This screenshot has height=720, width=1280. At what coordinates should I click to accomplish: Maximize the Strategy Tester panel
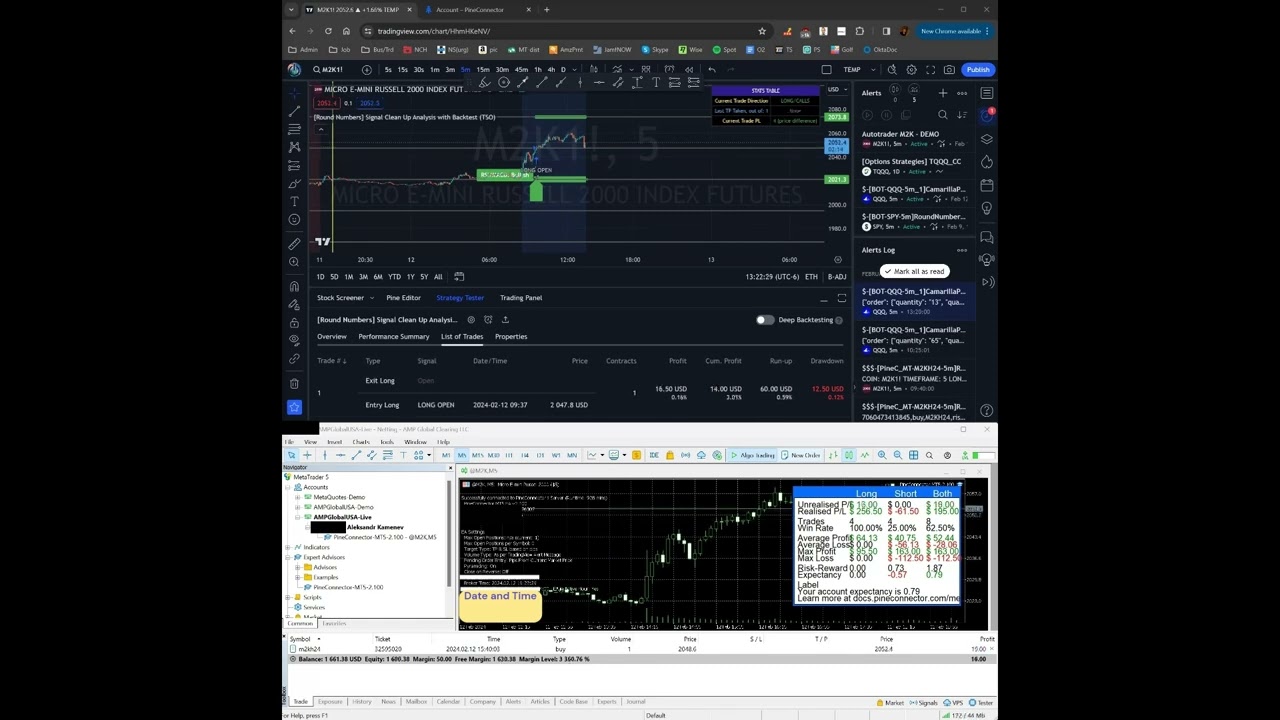842,298
